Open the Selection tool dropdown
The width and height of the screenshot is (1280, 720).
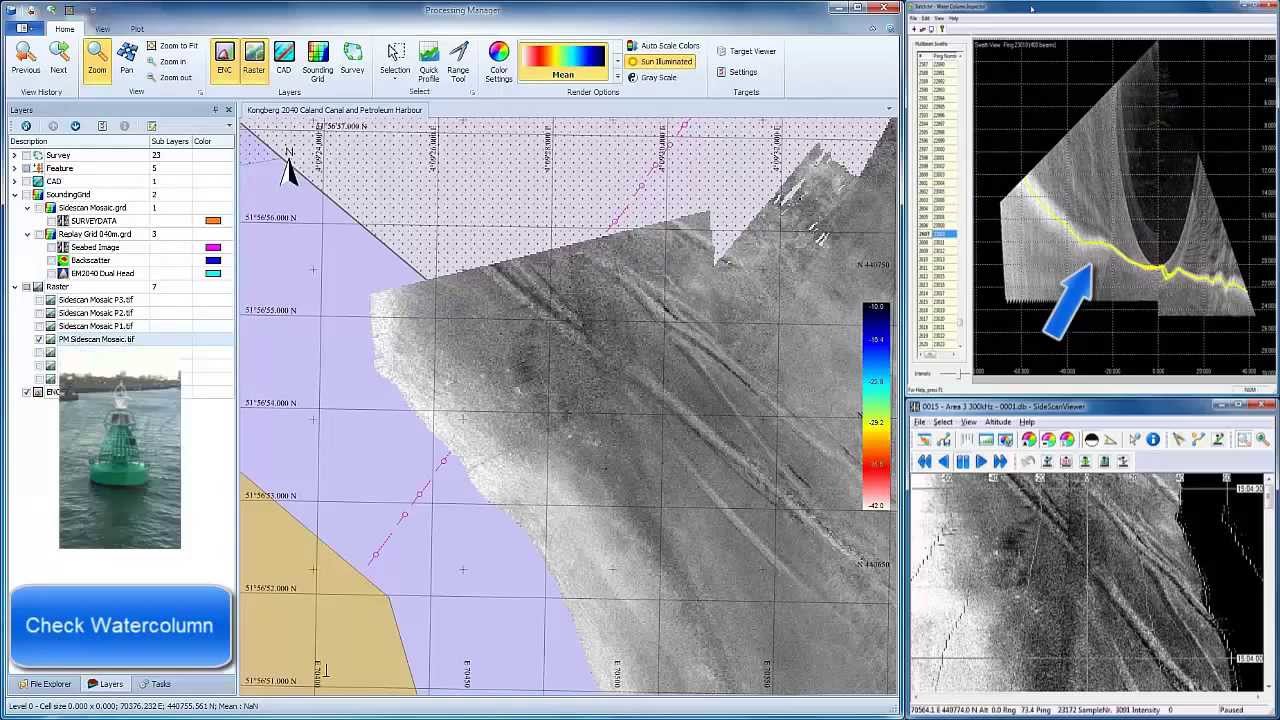(395, 60)
